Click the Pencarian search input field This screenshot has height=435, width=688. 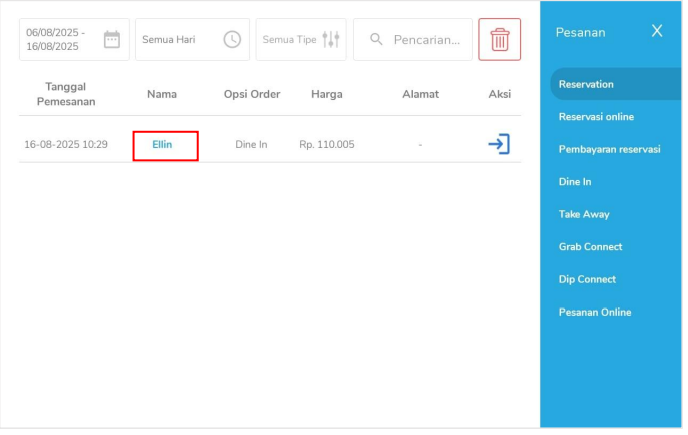427,40
